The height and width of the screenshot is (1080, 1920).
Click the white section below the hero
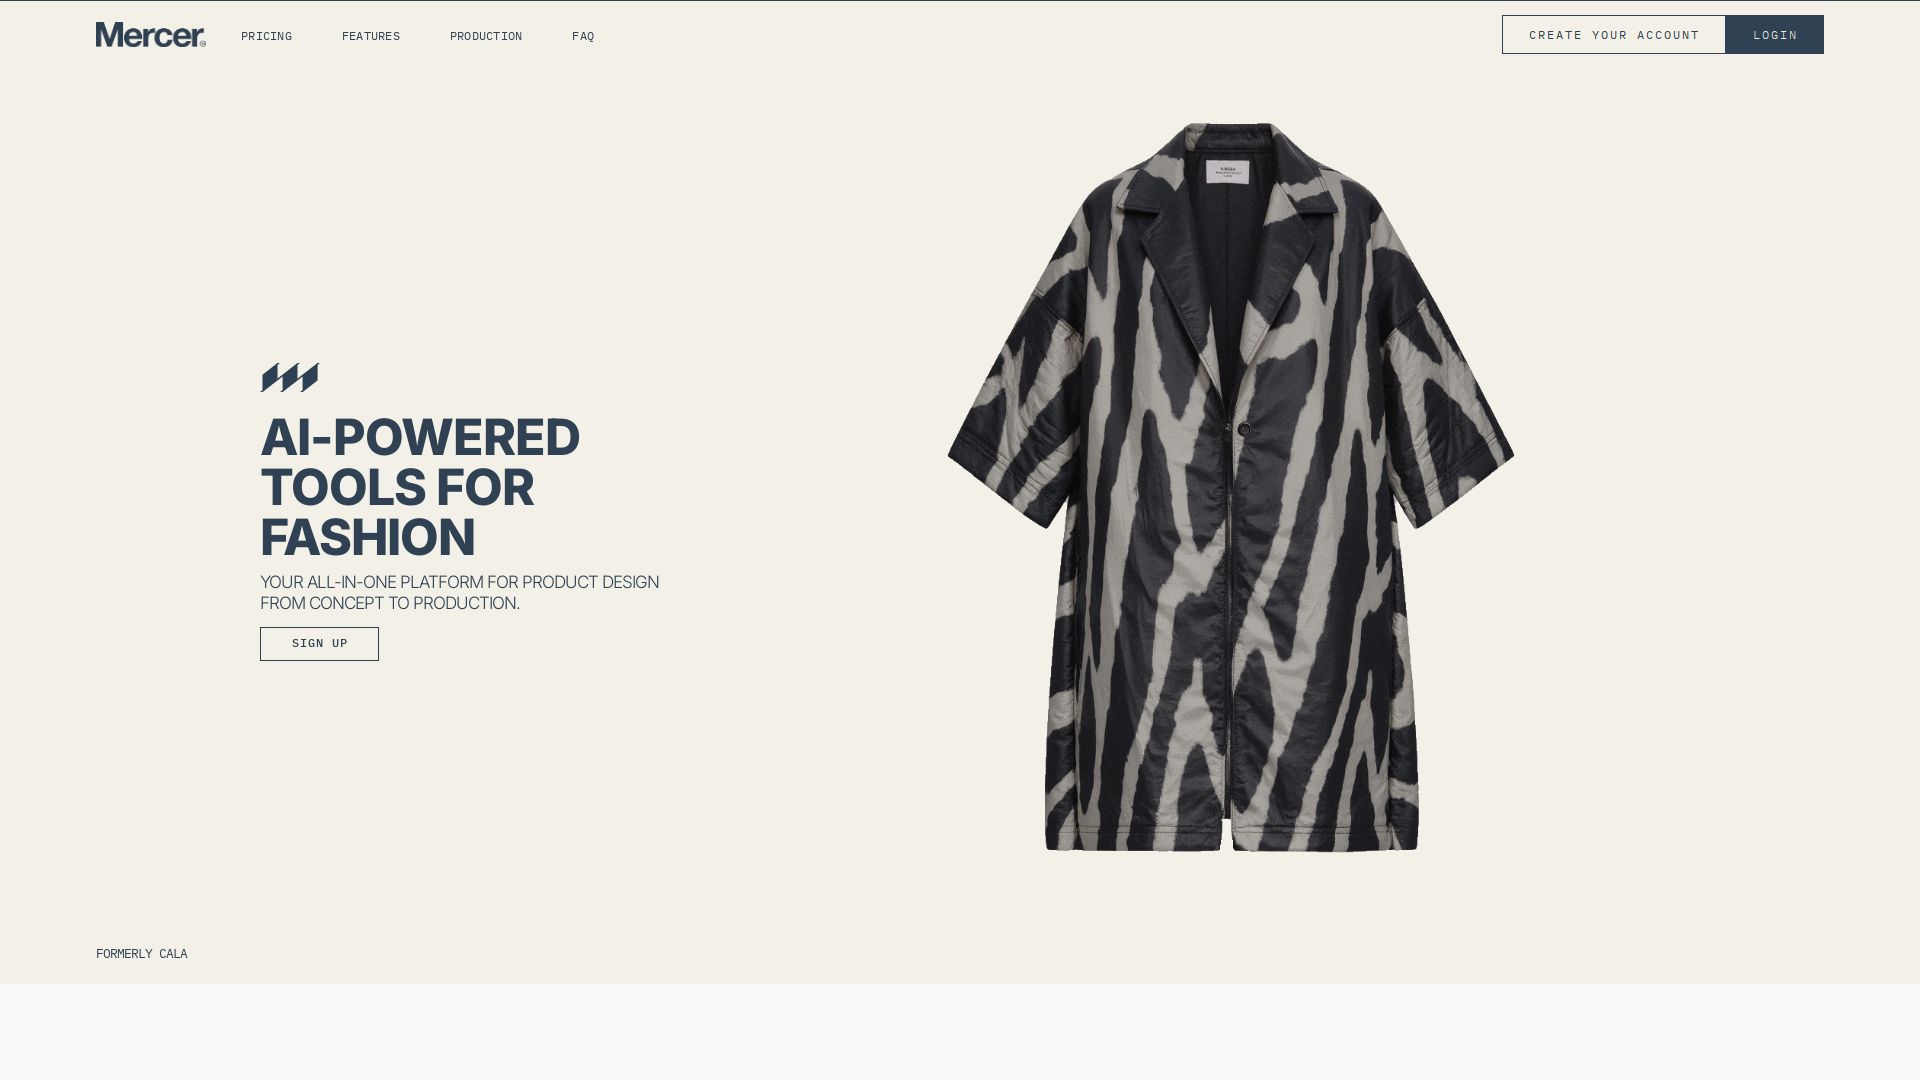(960, 1032)
